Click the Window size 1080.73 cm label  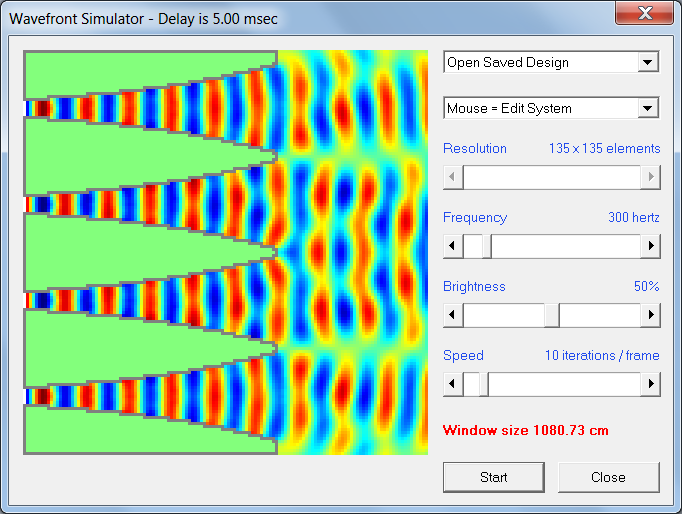(x=525, y=430)
